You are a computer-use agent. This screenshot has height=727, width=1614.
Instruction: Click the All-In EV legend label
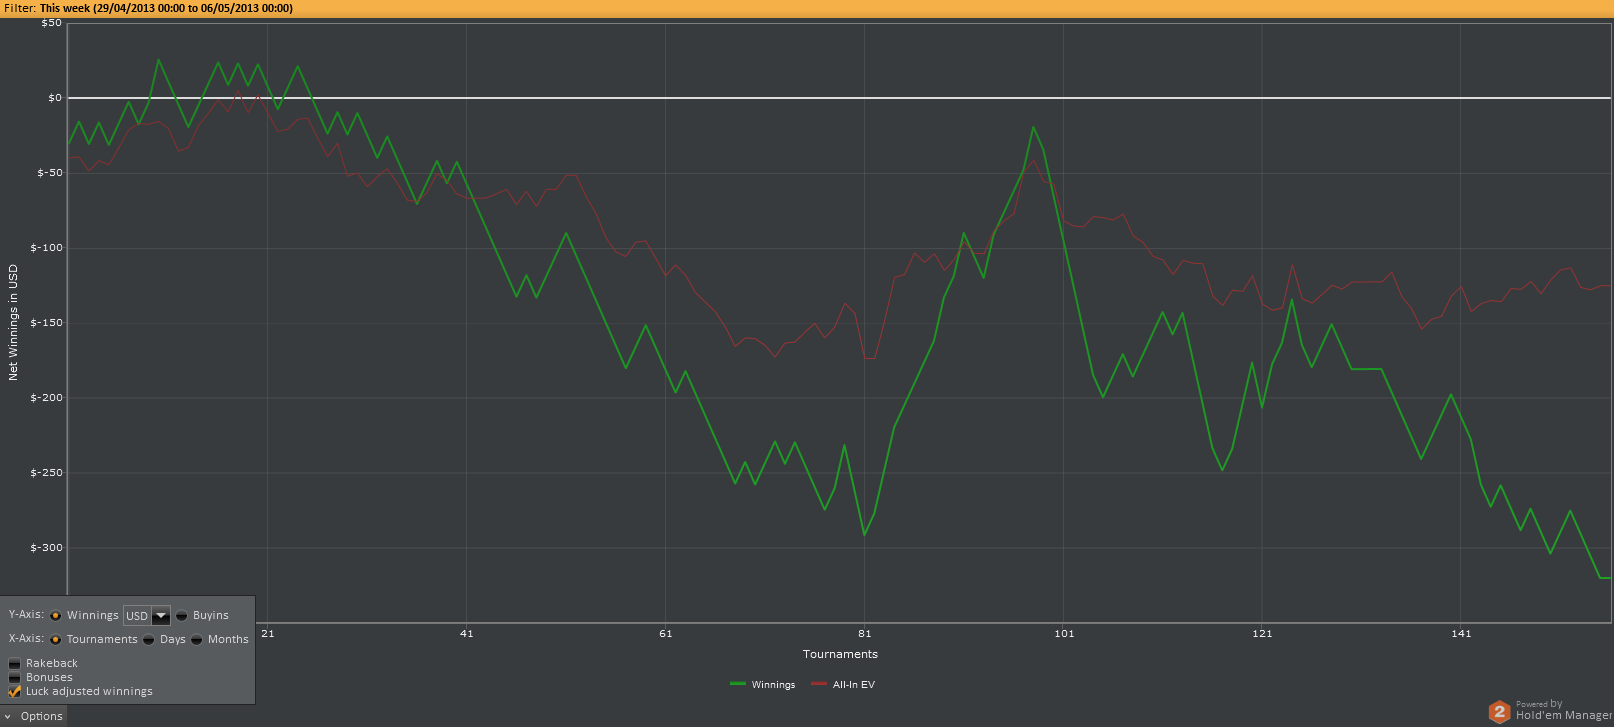point(854,685)
